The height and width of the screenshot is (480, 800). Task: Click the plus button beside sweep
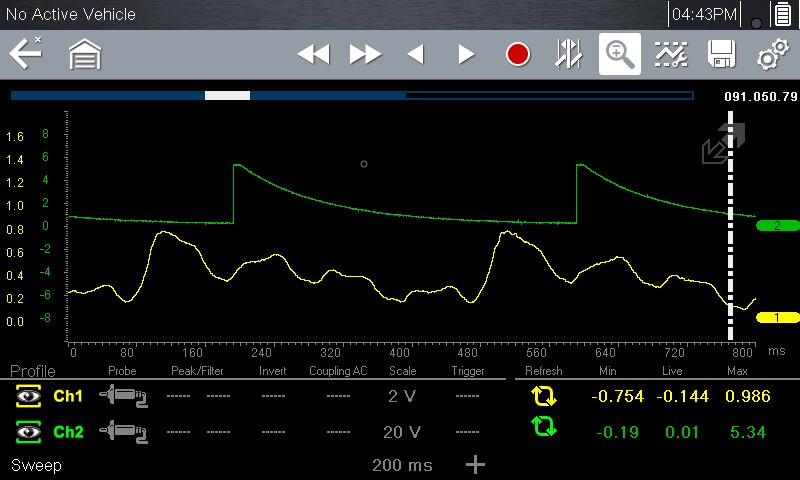click(x=476, y=465)
